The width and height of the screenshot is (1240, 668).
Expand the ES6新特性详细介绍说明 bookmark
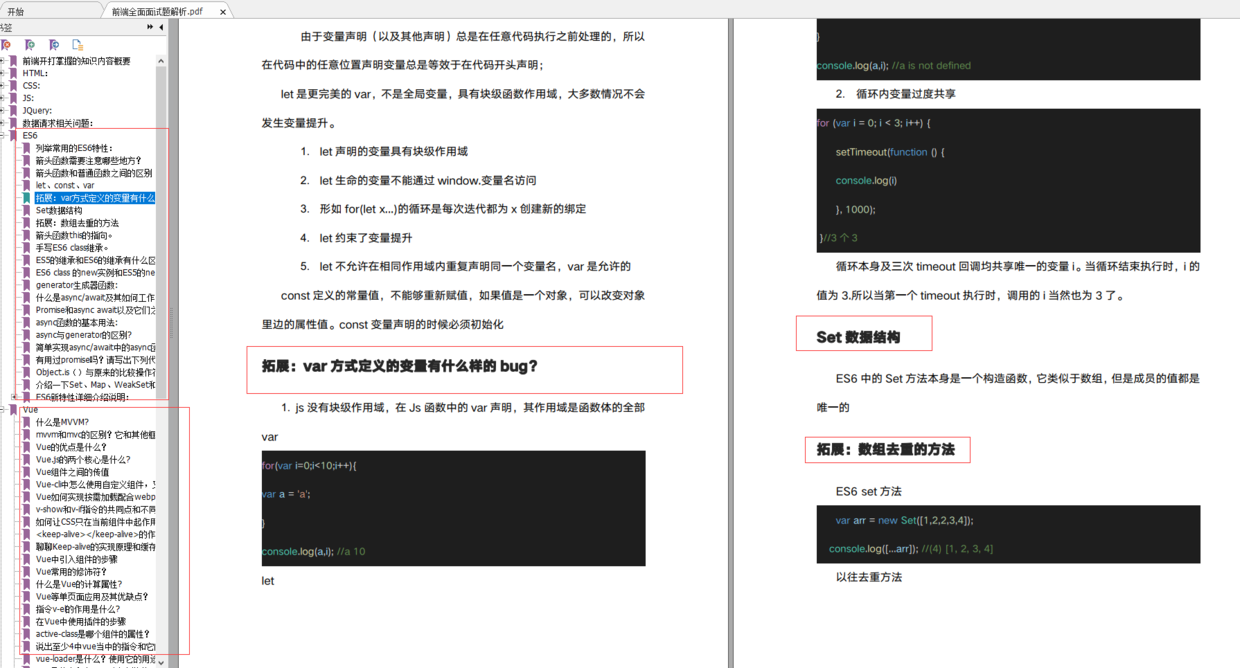[16, 397]
